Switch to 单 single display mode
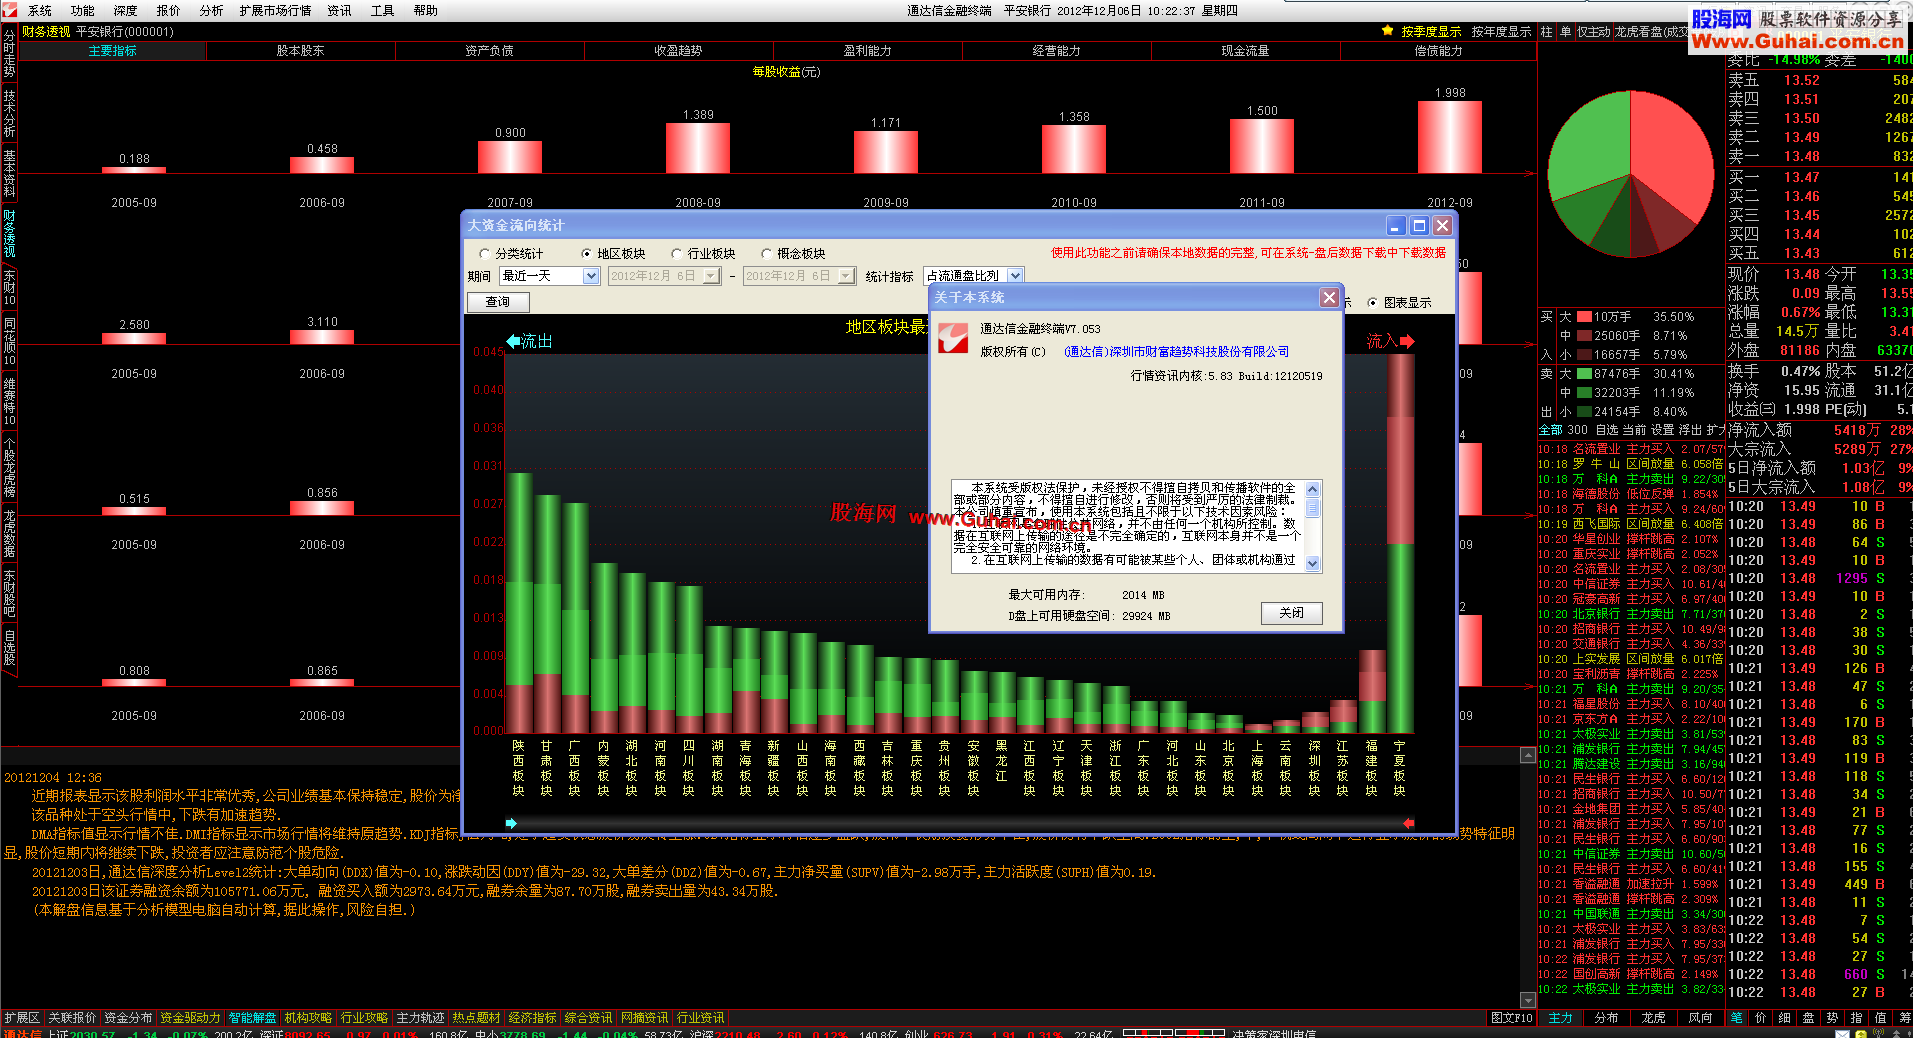 point(1565,32)
